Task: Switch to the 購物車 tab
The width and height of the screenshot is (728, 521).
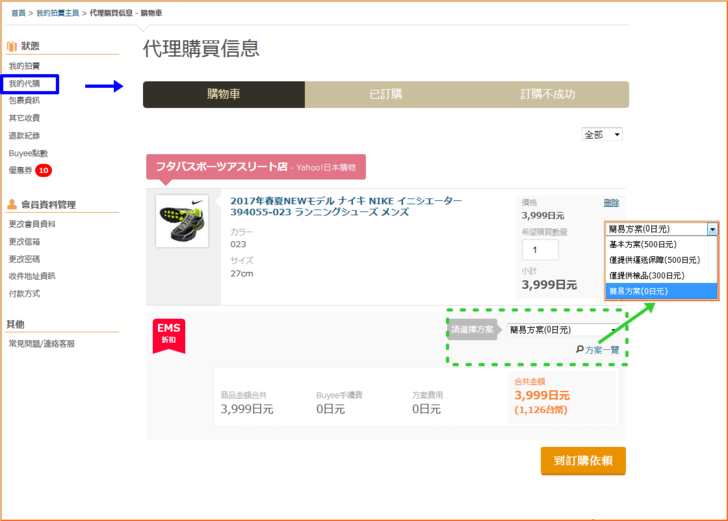Action: point(224,94)
